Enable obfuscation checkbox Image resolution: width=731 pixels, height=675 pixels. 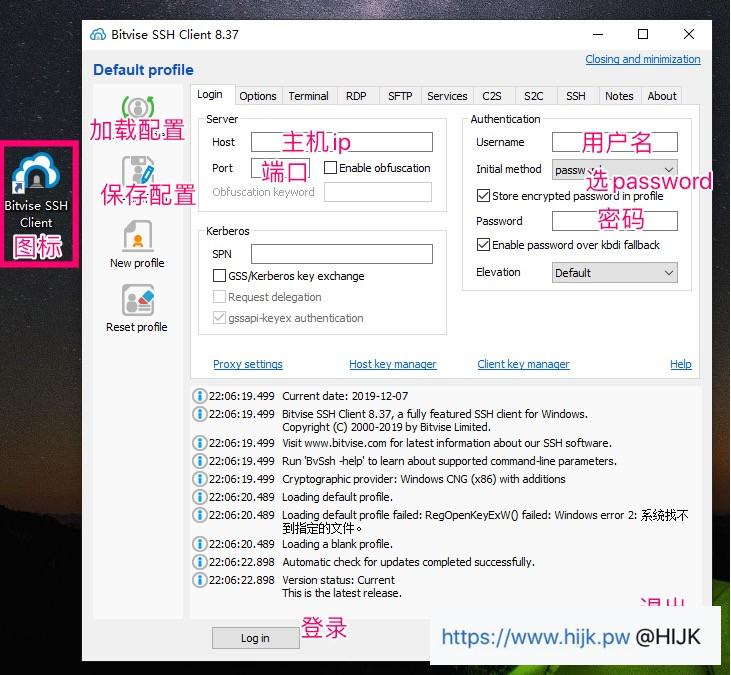coord(330,168)
